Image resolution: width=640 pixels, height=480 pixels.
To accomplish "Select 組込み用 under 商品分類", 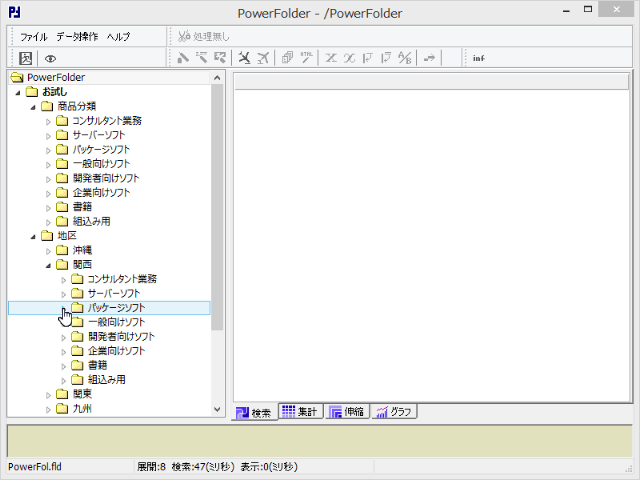I will 91,221.
